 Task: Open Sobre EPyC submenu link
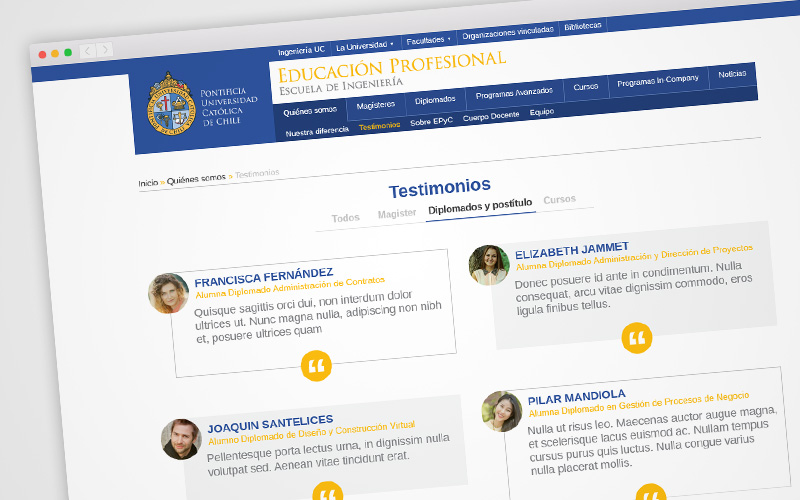point(431,121)
